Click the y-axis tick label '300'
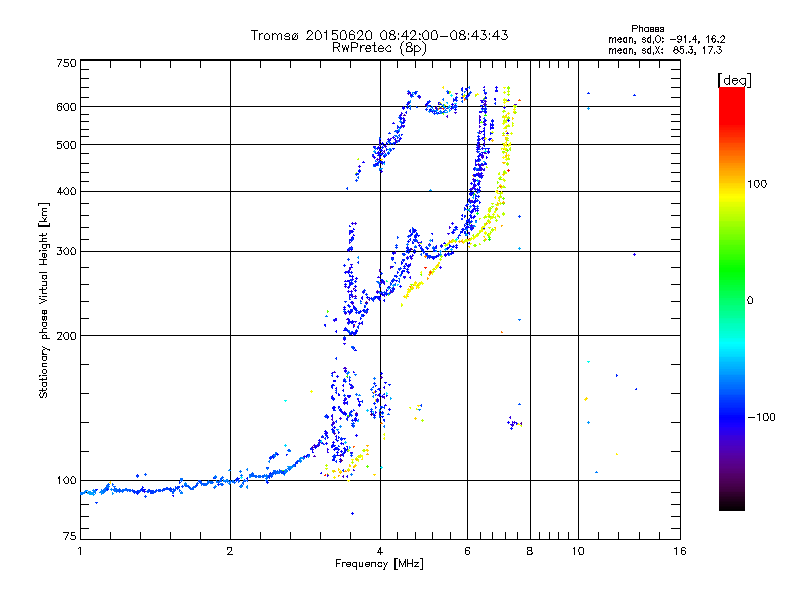 coord(66,251)
